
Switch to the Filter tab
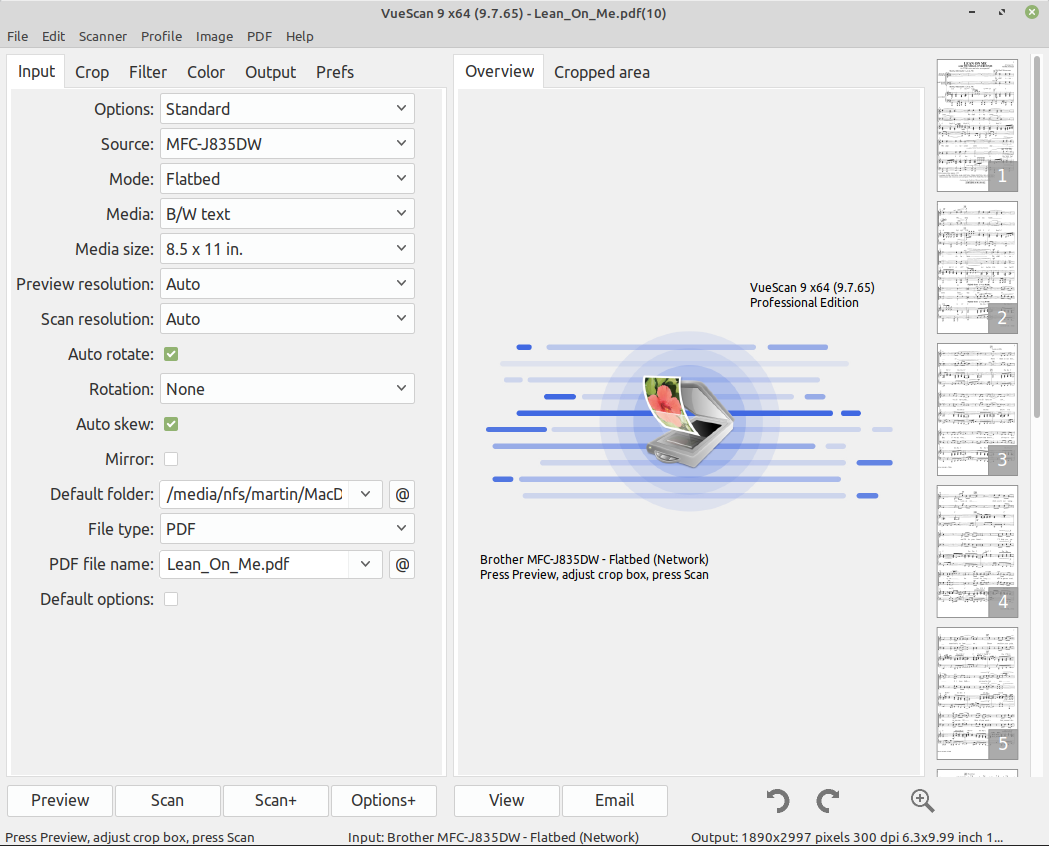pyautogui.click(x=148, y=72)
